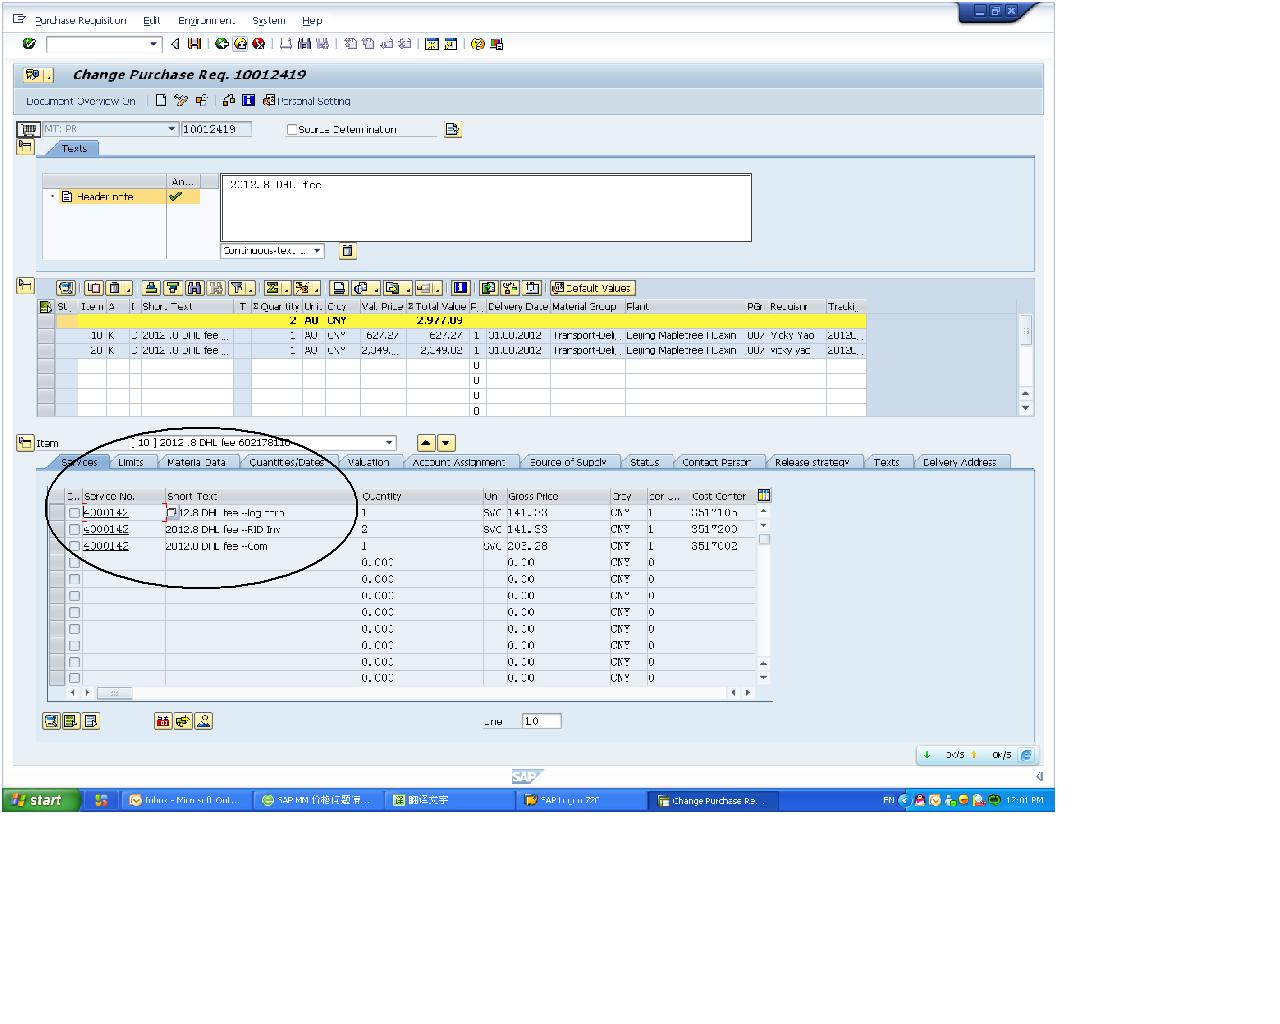1280x1024 pixels.
Task: Click the Create new document icon
Action: [x=161, y=100]
